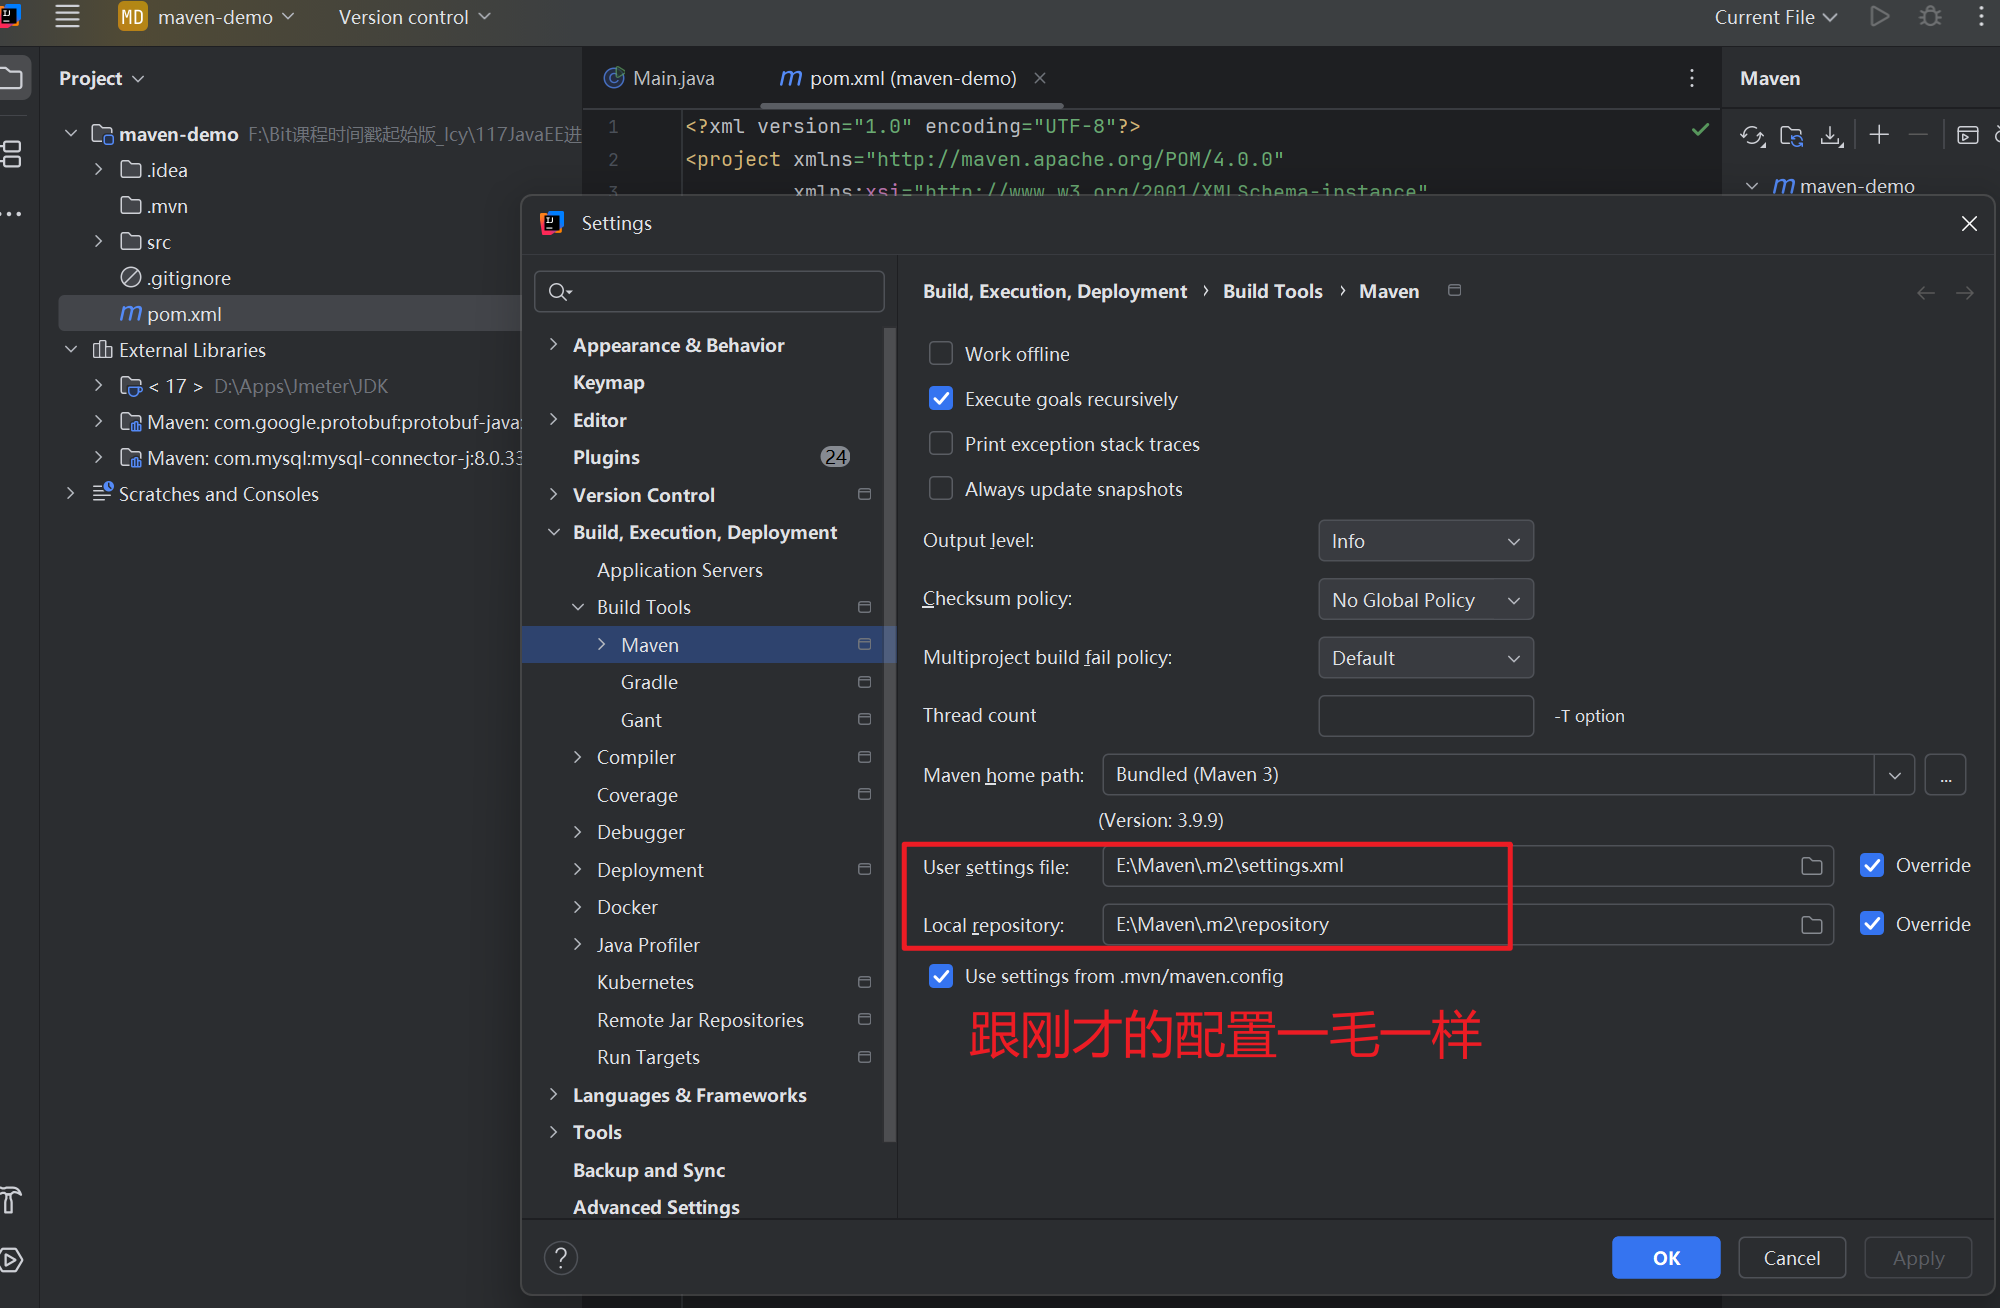Click Generate Sources and Update Folders icon

pyautogui.click(x=1792, y=135)
